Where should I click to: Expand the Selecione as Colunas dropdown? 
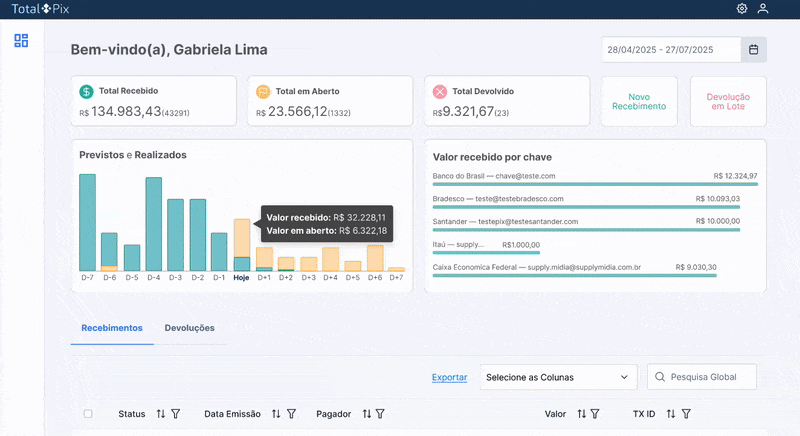556,377
